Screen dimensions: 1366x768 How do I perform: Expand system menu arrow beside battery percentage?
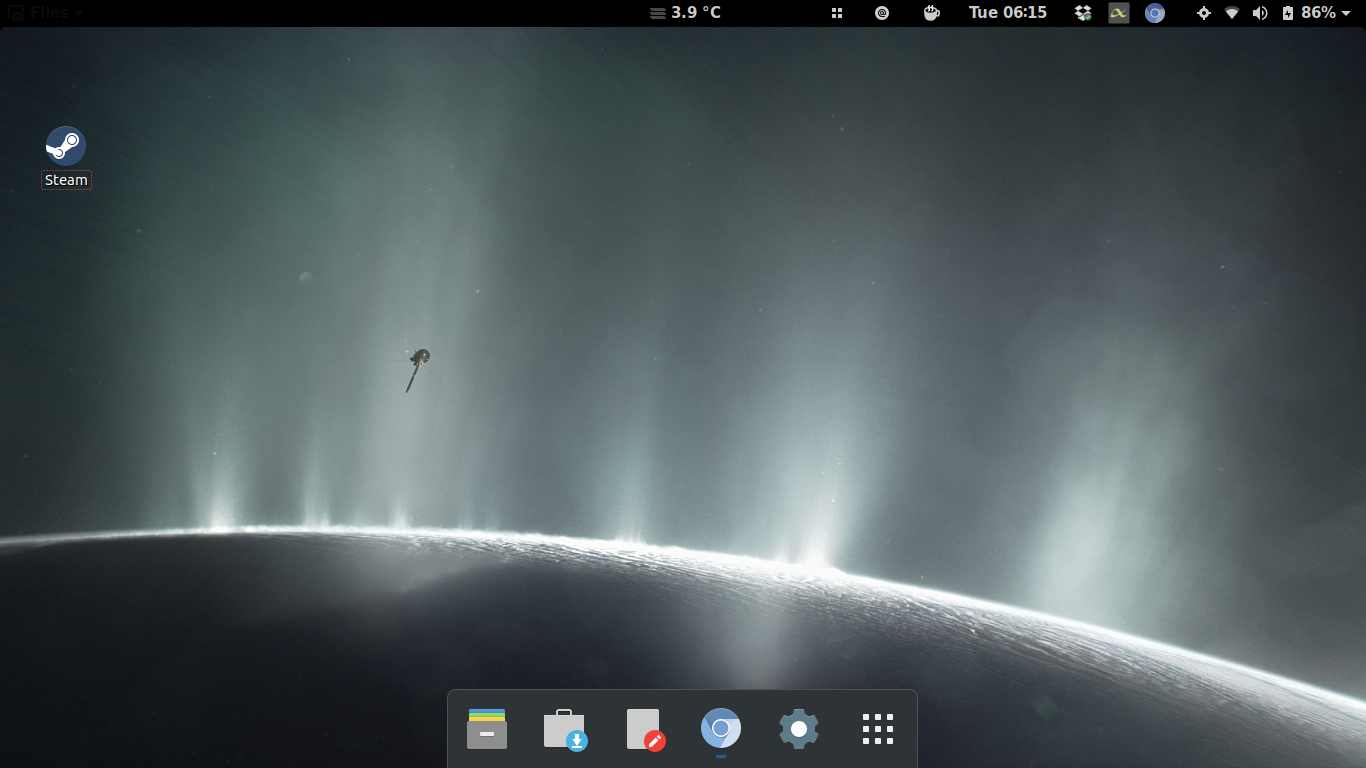[1346, 13]
